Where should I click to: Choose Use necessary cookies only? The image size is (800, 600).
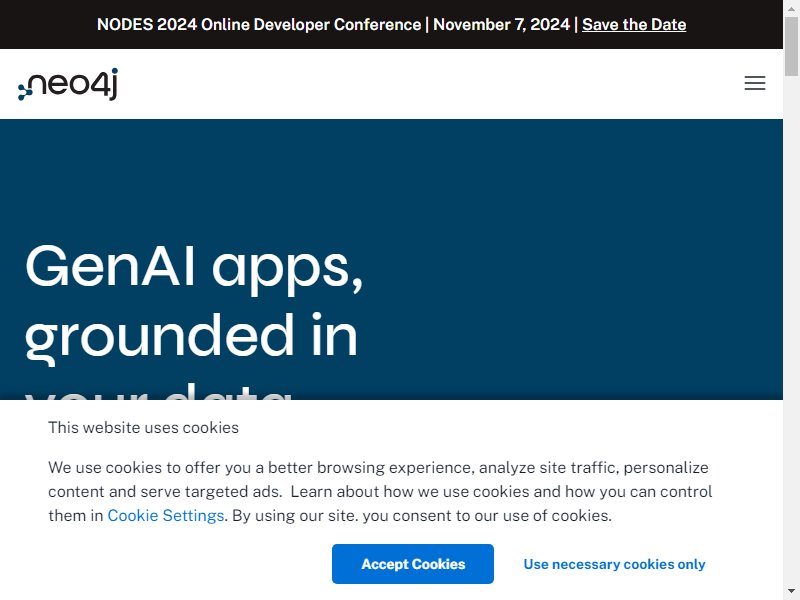coord(614,564)
